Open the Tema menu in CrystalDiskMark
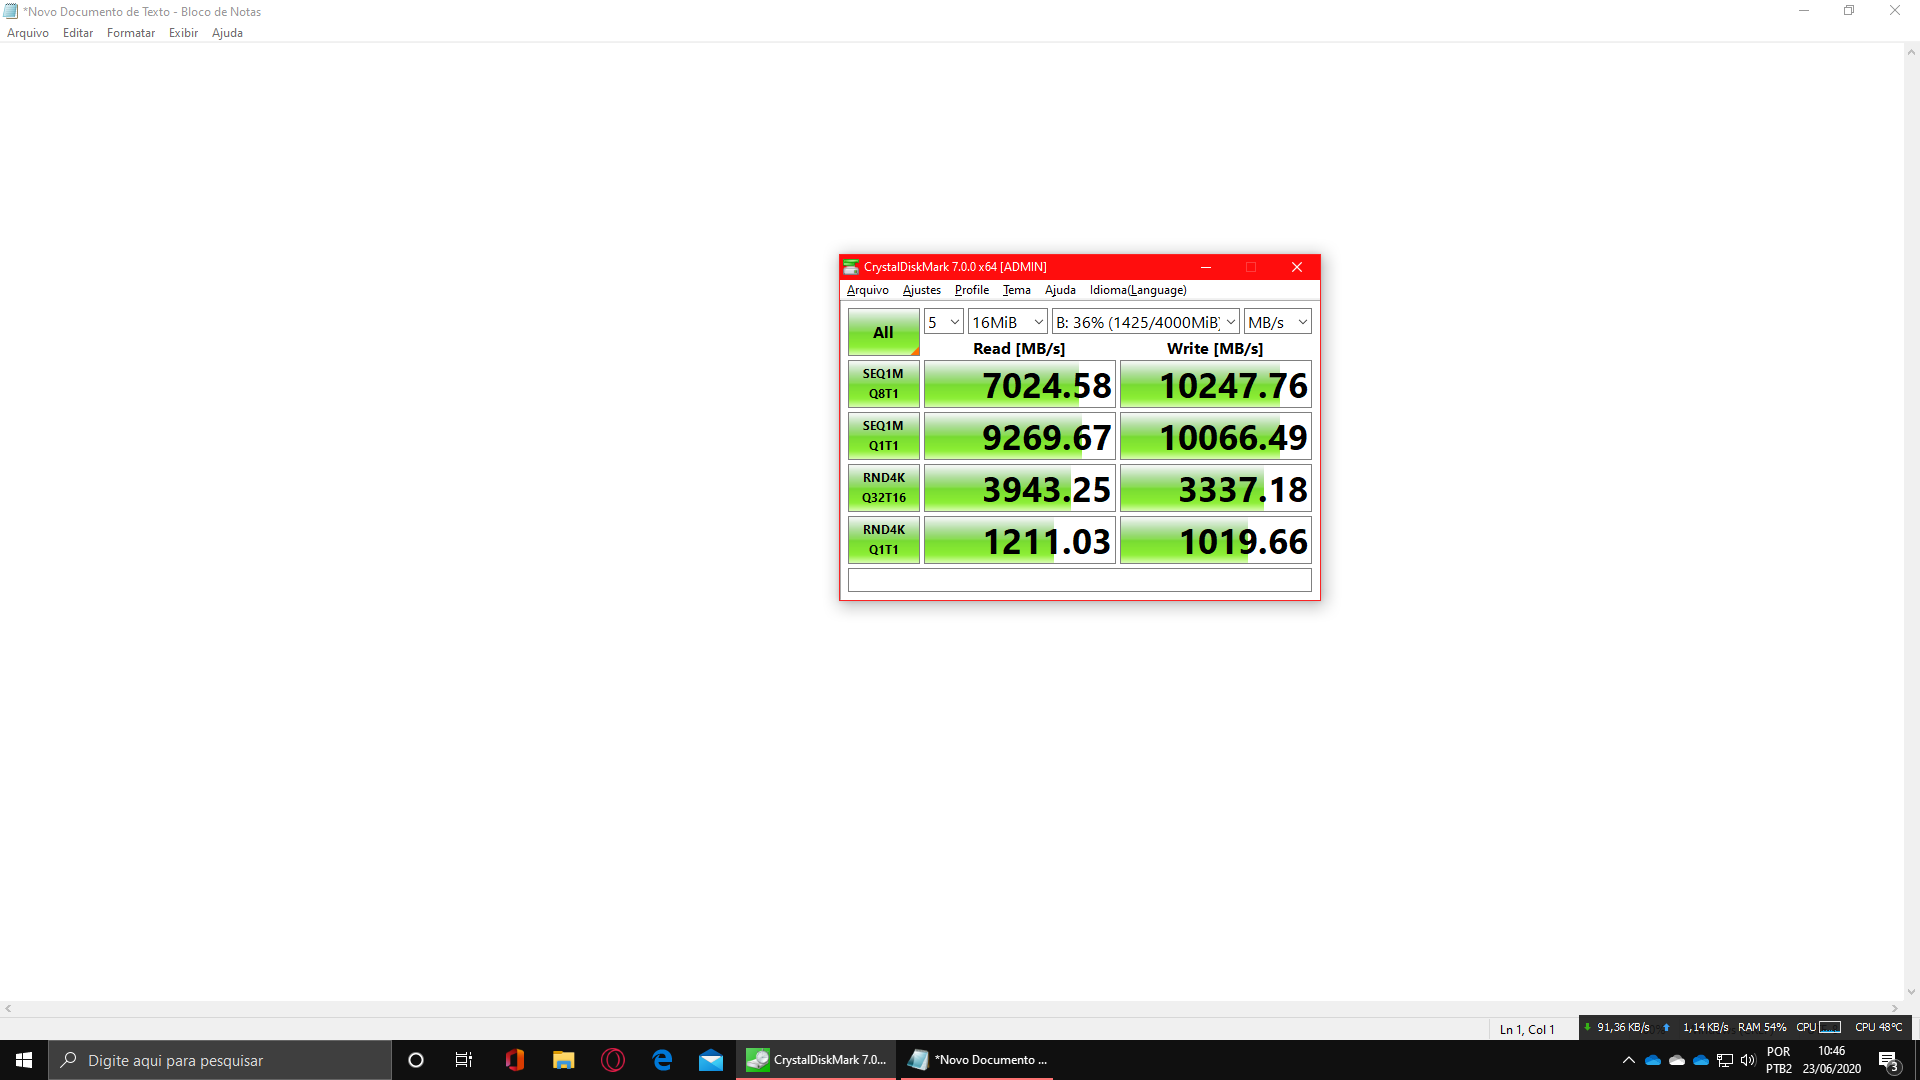The image size is (1920, 1080). (1016, 290)
